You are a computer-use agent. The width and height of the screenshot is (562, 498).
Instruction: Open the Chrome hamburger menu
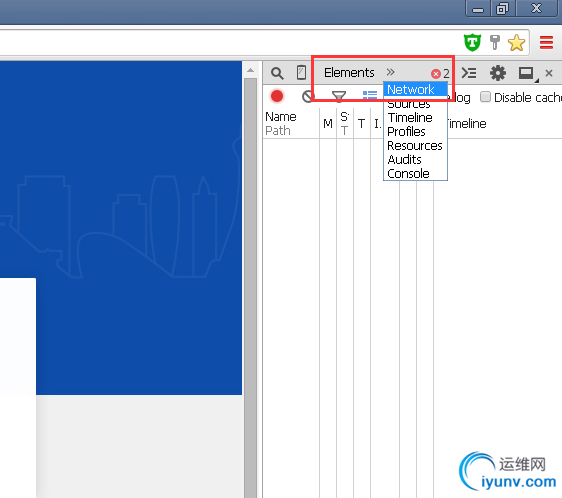(547, 43)
